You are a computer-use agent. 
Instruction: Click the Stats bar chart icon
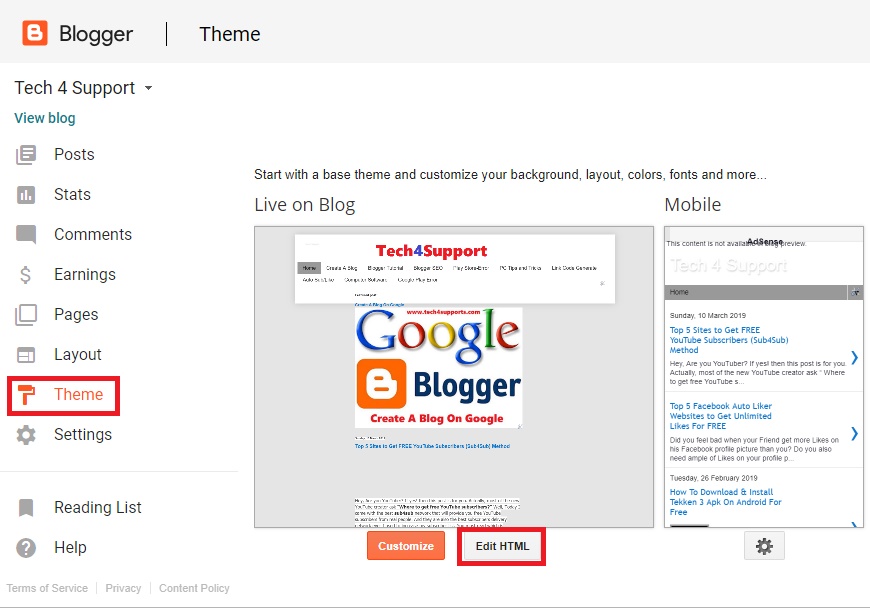(x=26, y=194)
